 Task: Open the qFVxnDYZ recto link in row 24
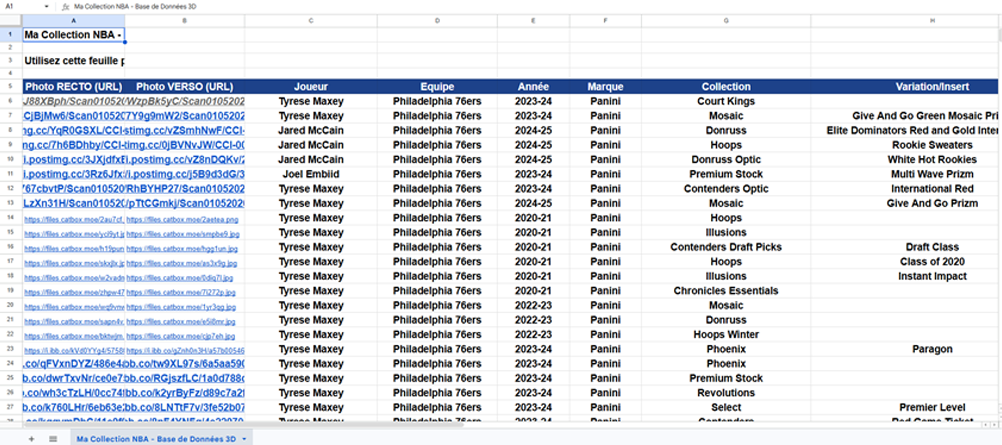pyautogui.click(x=73, y=364)
